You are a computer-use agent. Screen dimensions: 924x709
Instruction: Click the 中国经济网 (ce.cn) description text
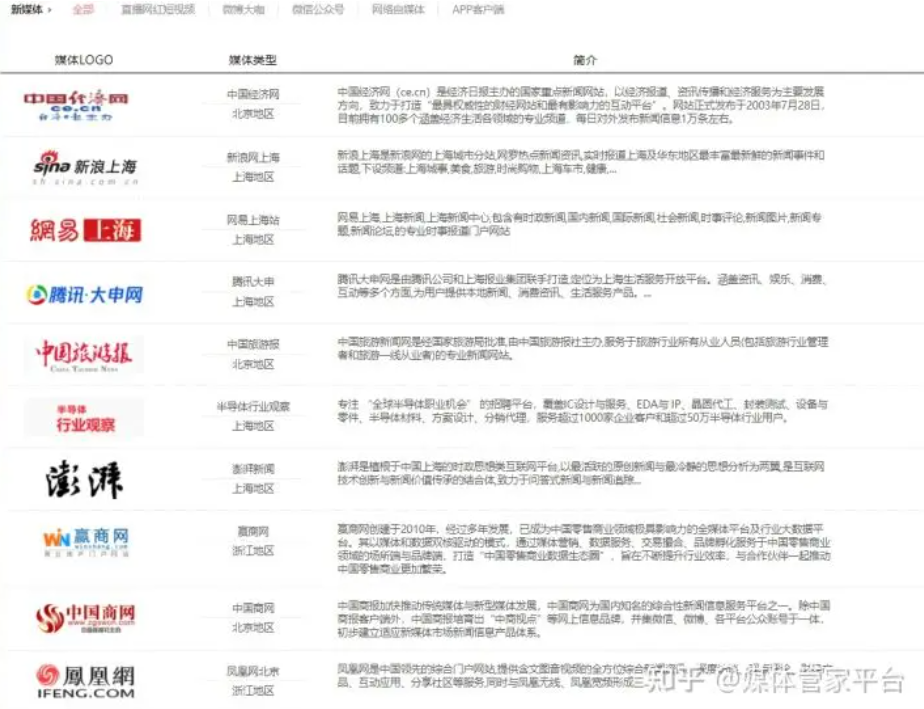(x=582, y=105)
